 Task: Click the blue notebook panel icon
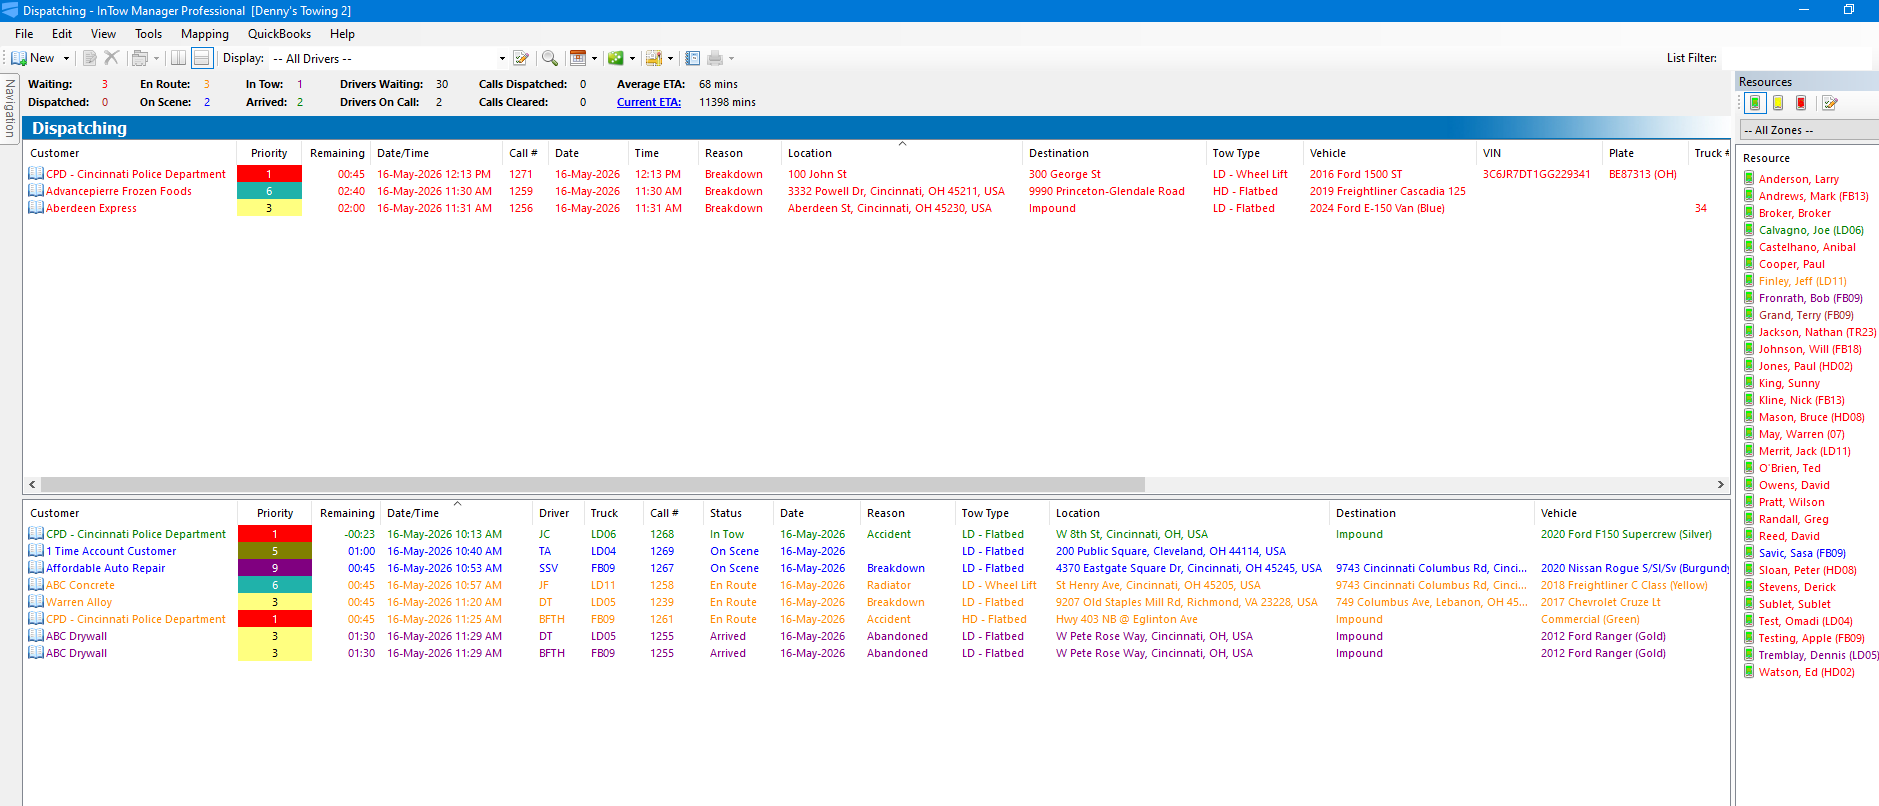point(692,58)
